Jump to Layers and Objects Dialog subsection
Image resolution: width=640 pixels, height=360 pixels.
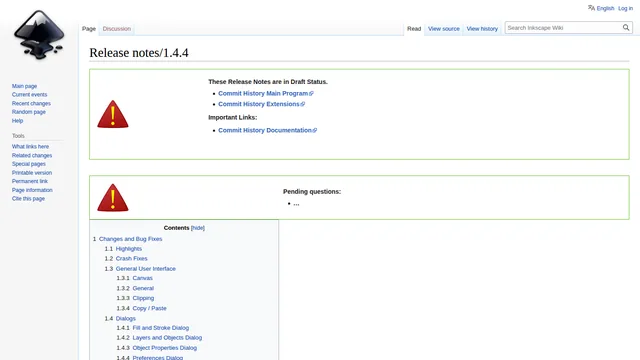pos(167,338)
